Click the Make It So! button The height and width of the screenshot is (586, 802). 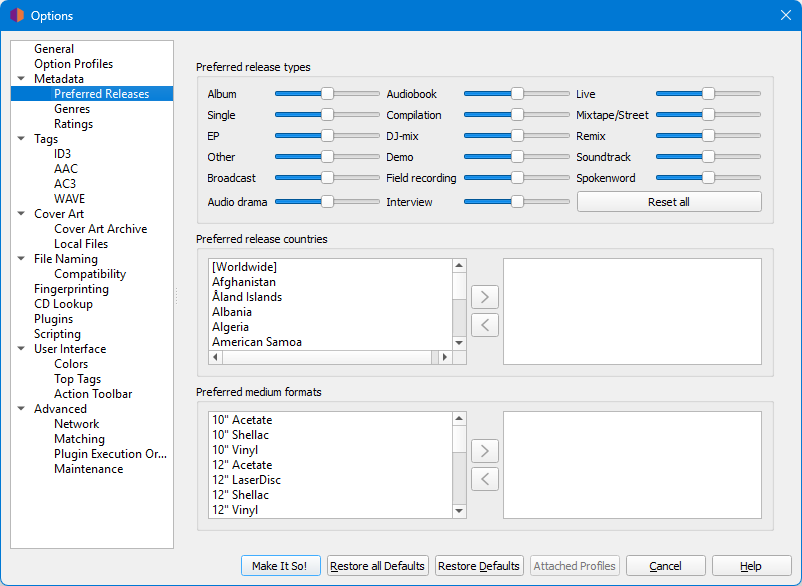[x=281, y=566]
